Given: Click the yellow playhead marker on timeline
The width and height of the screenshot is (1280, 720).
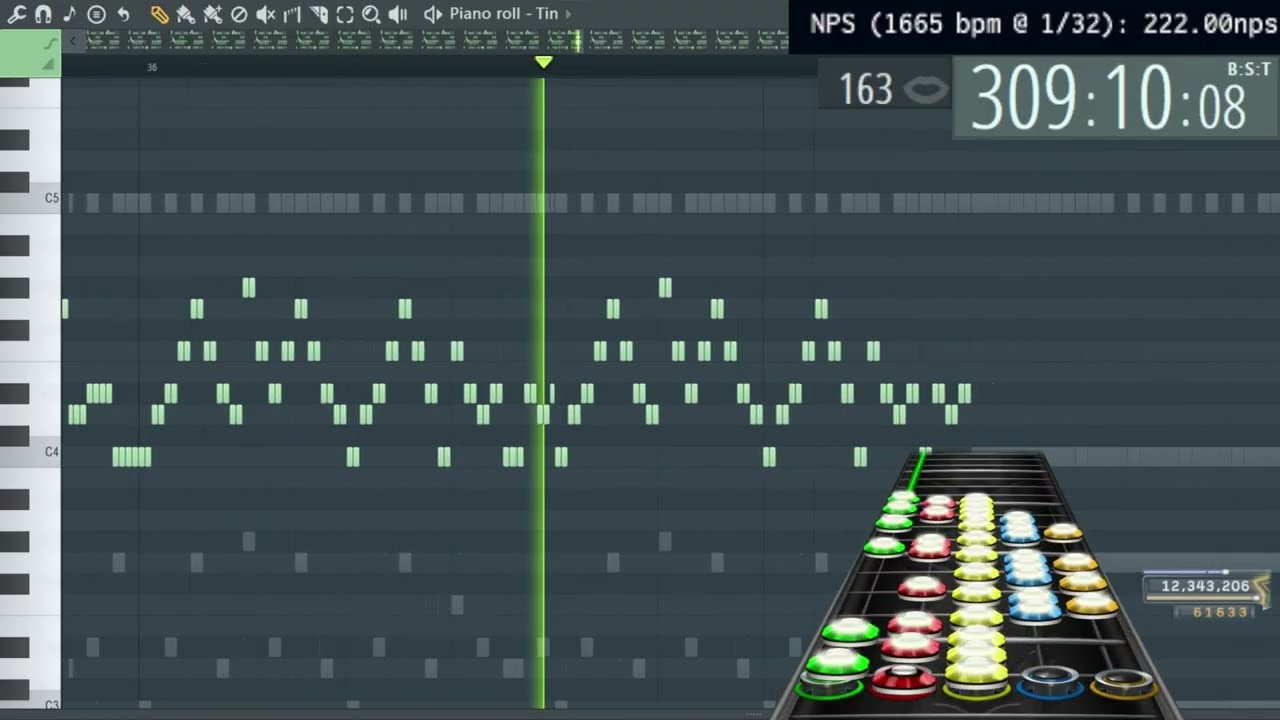Looking at the screenshot, I should [543, 62].
